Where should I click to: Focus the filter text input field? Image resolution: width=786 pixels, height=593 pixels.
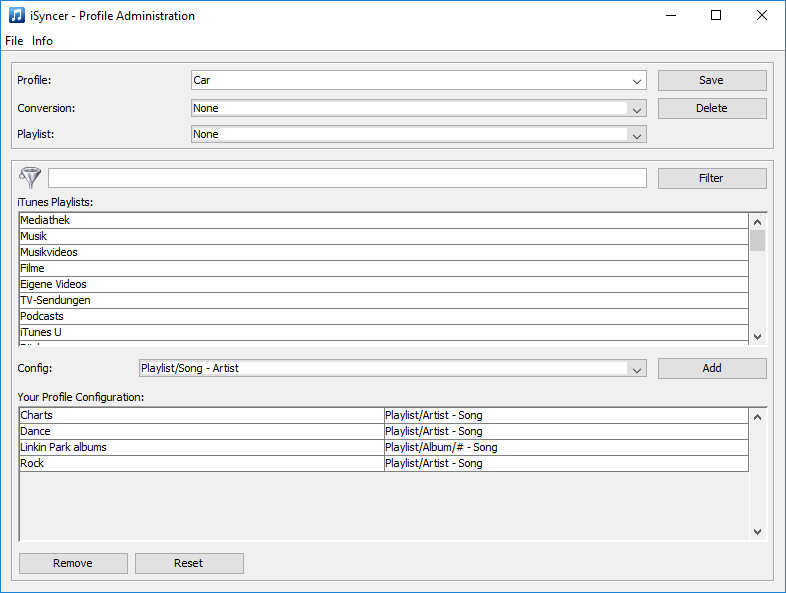point(347,178)
